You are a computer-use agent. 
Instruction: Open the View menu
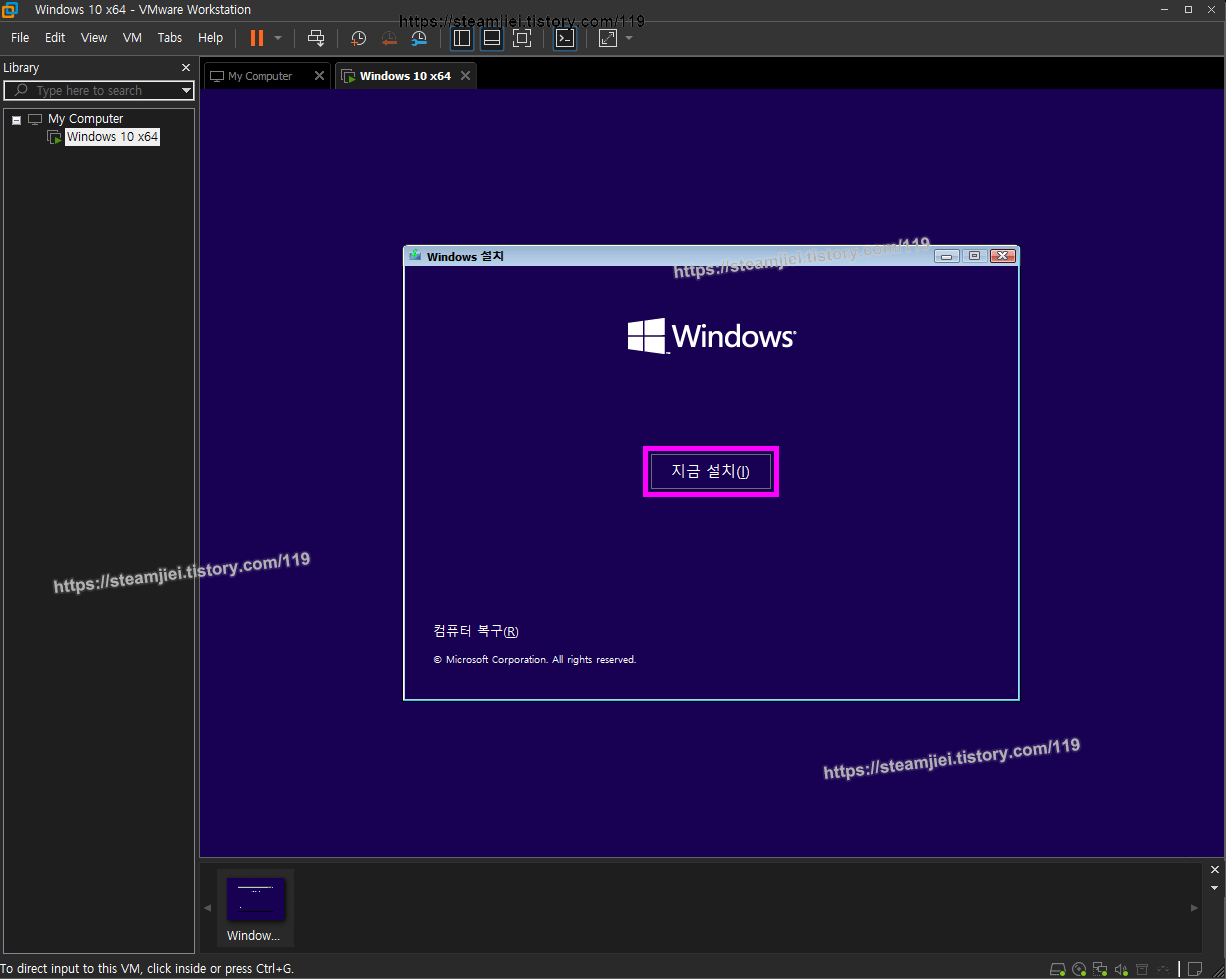tap(94, 38)
